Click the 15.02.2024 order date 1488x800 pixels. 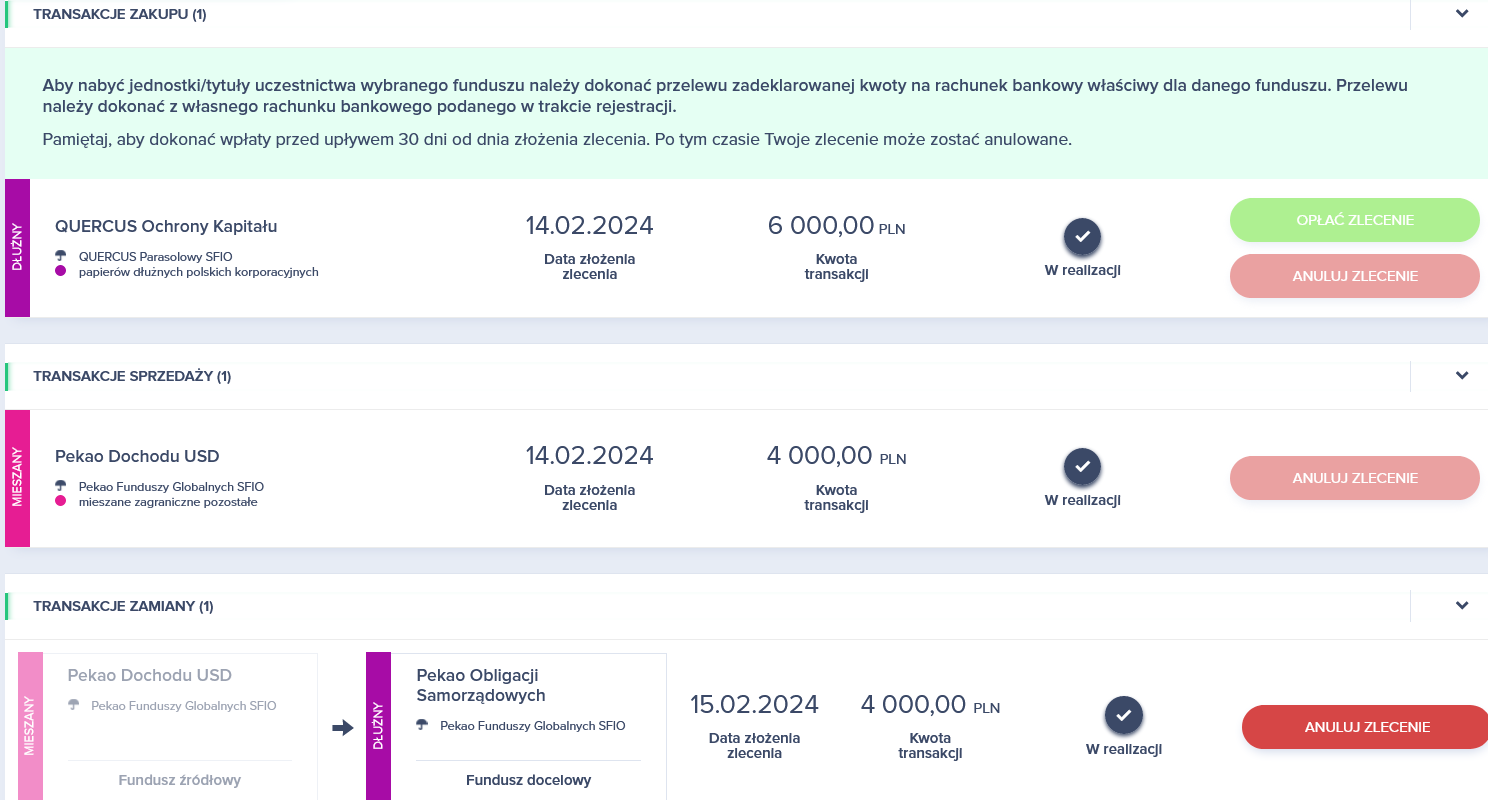click(x=754, y=705)
